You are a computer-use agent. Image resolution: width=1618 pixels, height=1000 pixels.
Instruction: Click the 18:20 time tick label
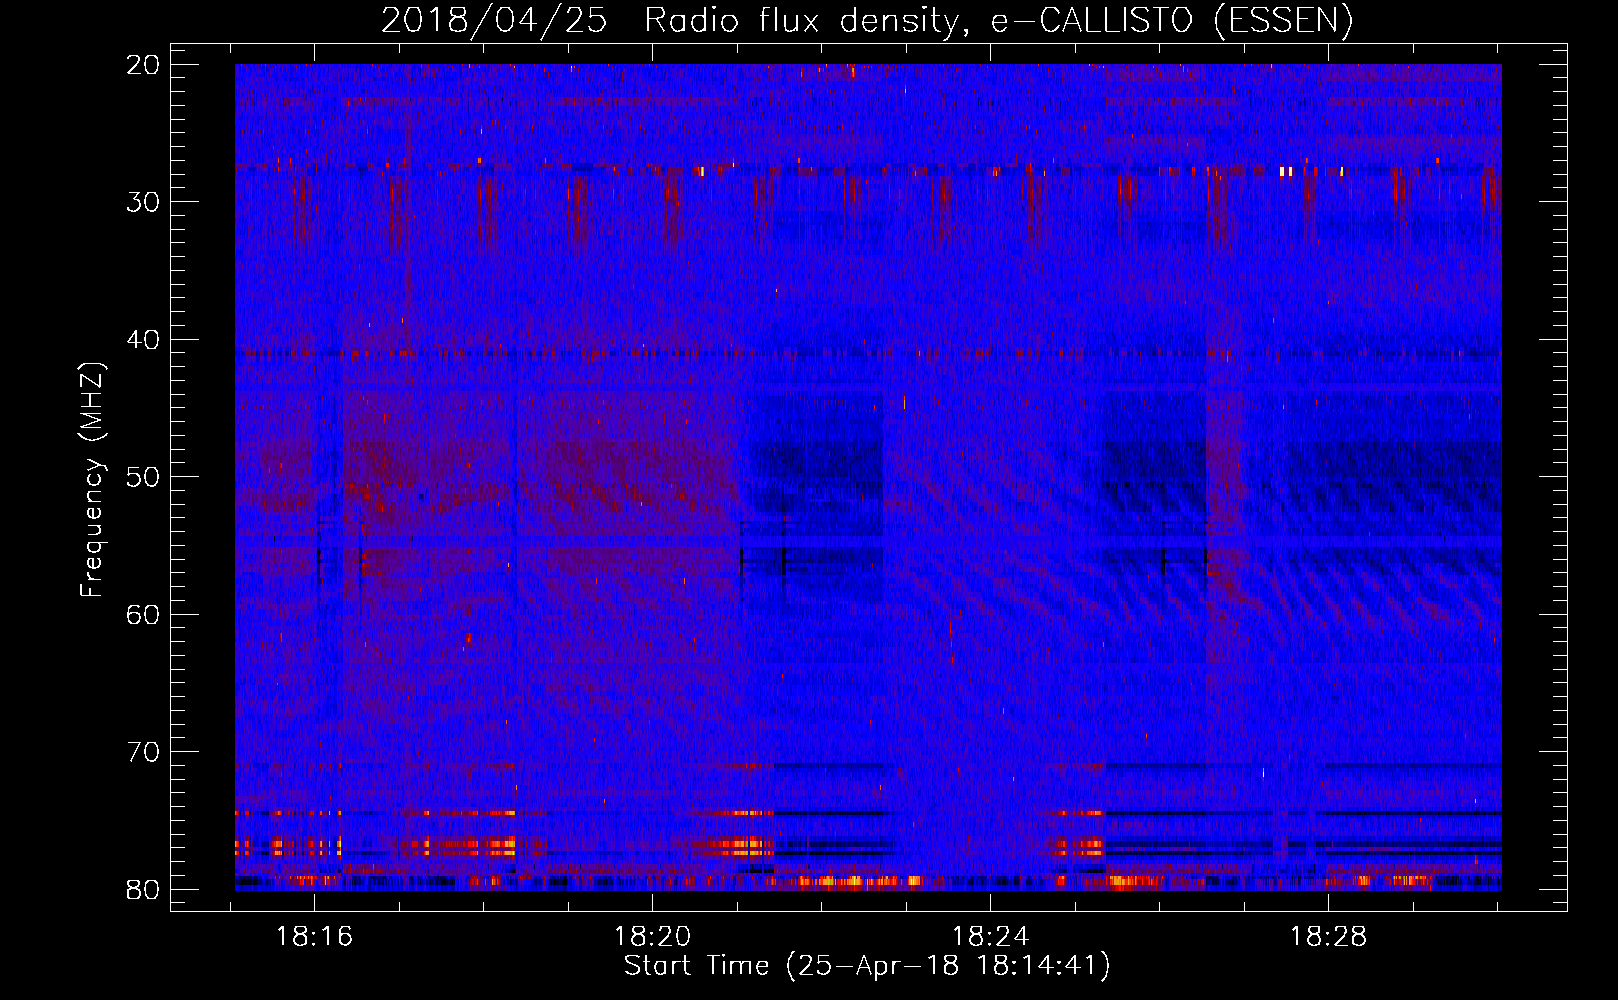coord(653,937)
